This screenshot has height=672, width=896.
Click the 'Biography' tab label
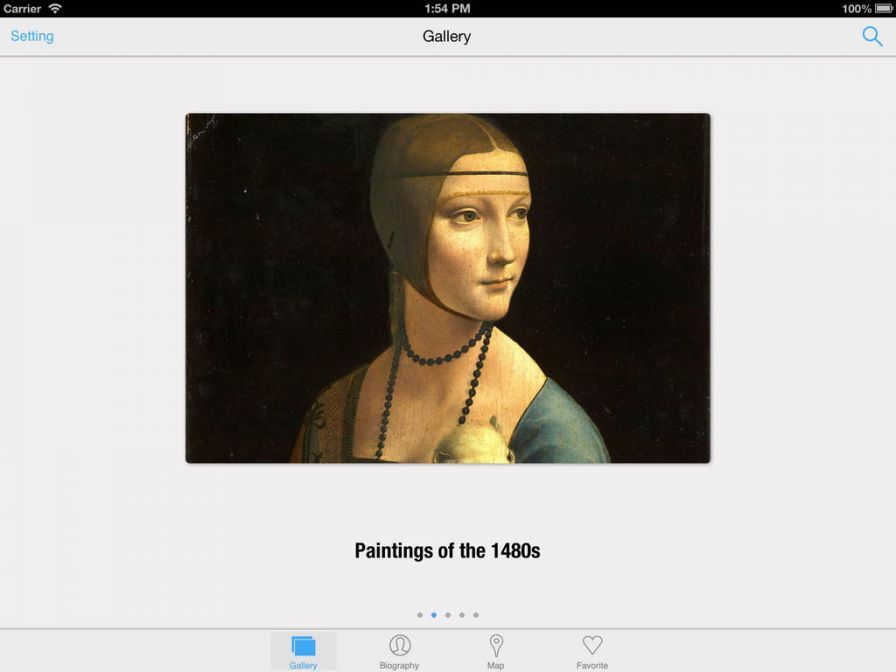click(x=400, y=665)
